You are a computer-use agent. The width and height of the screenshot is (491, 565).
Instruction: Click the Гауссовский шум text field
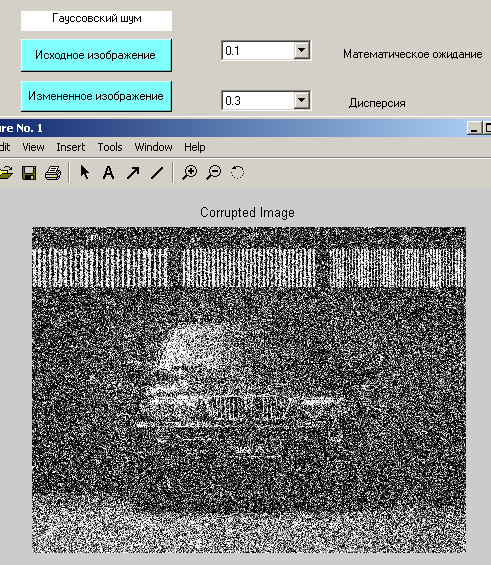tap(96, 21)
